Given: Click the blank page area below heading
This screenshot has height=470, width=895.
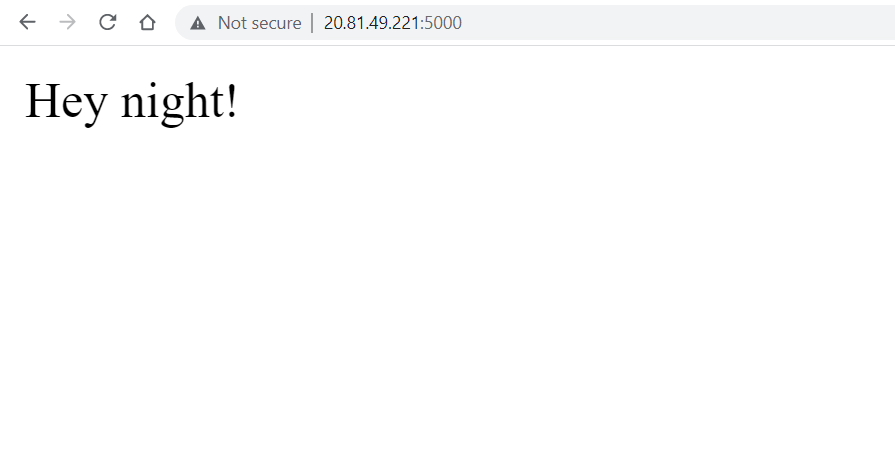Looking at the screenshot, I should pyautogui.click(x=448, y=297).
